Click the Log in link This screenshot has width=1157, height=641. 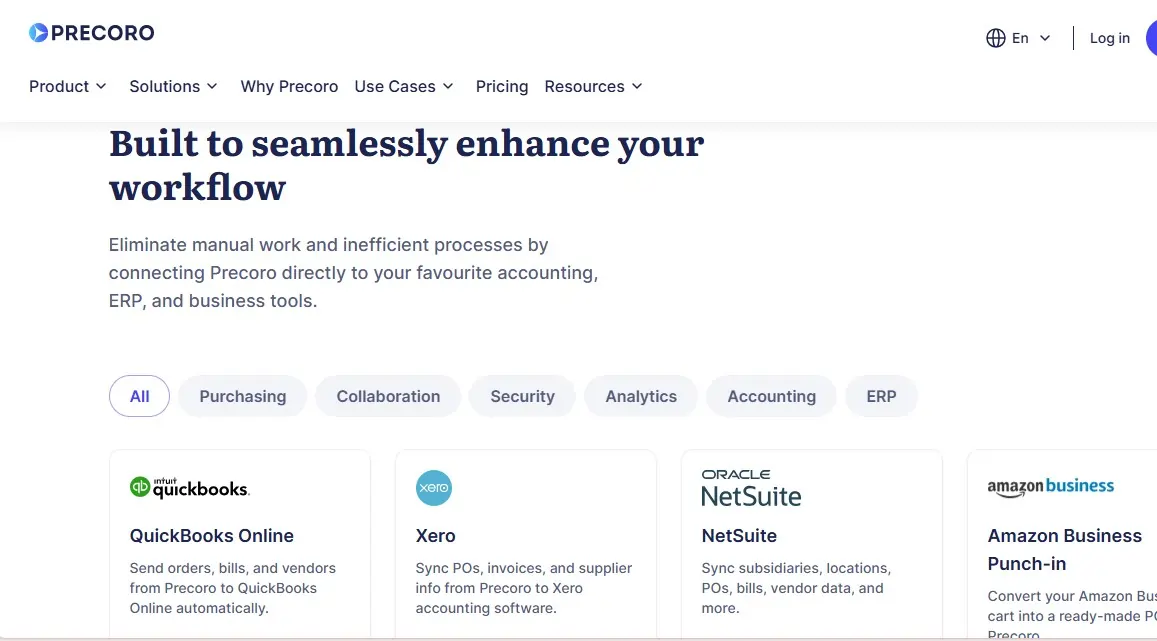point(1110,38)
